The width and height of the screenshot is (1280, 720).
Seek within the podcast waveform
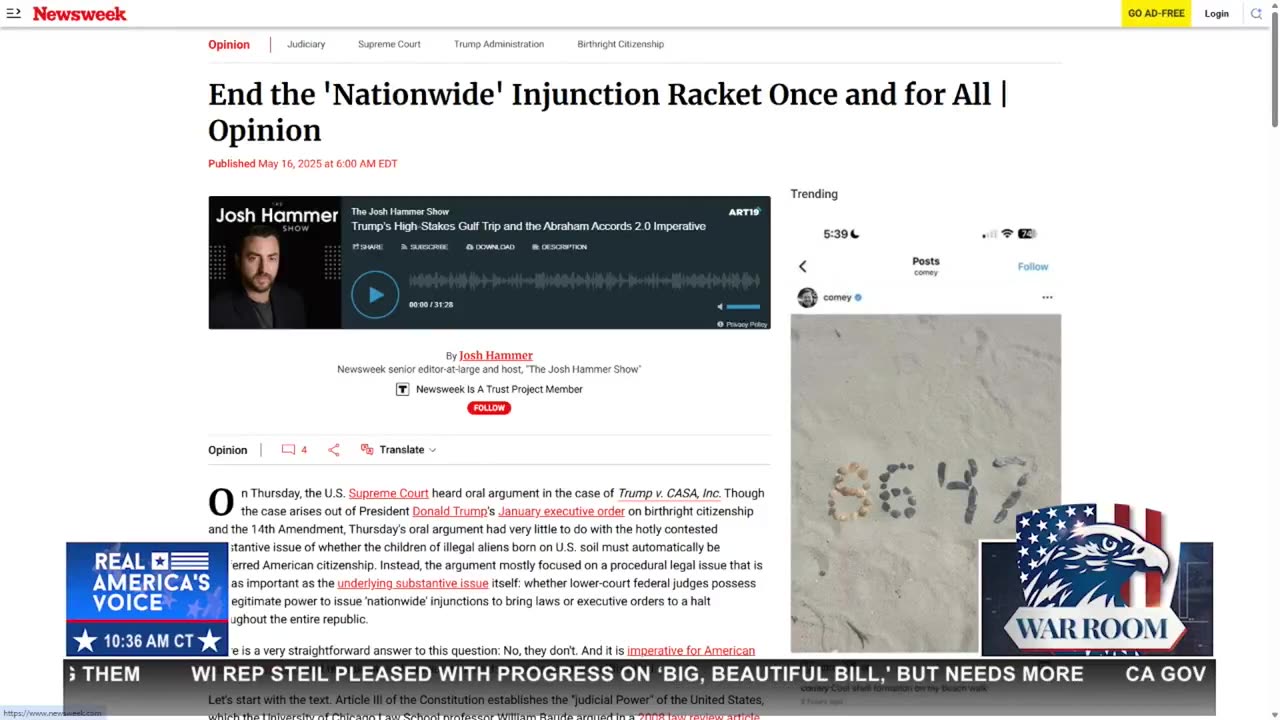[x=584, y=282]
